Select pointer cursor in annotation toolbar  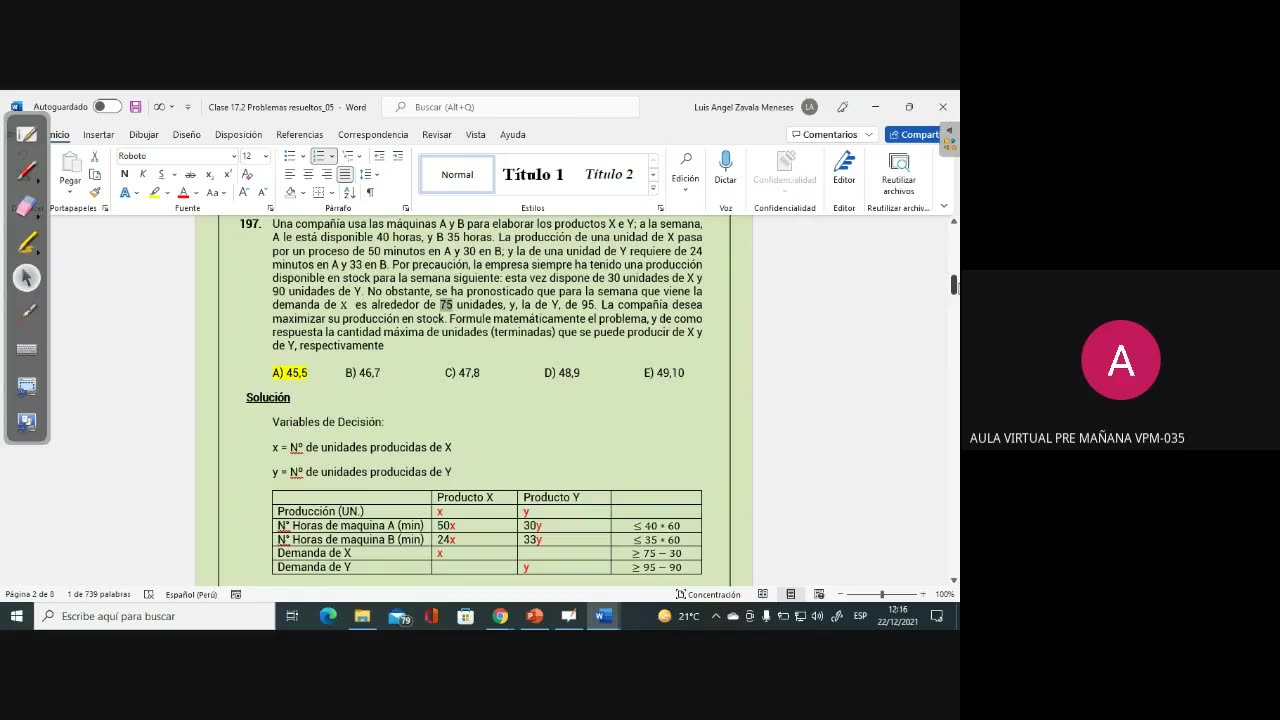coord(27,278)
